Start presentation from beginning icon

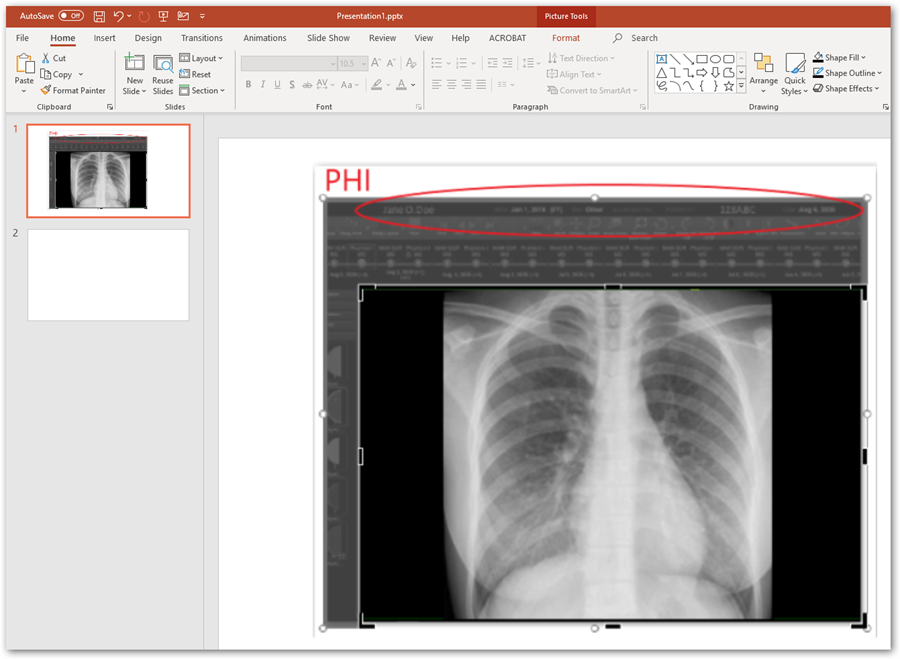coord(163,16)
